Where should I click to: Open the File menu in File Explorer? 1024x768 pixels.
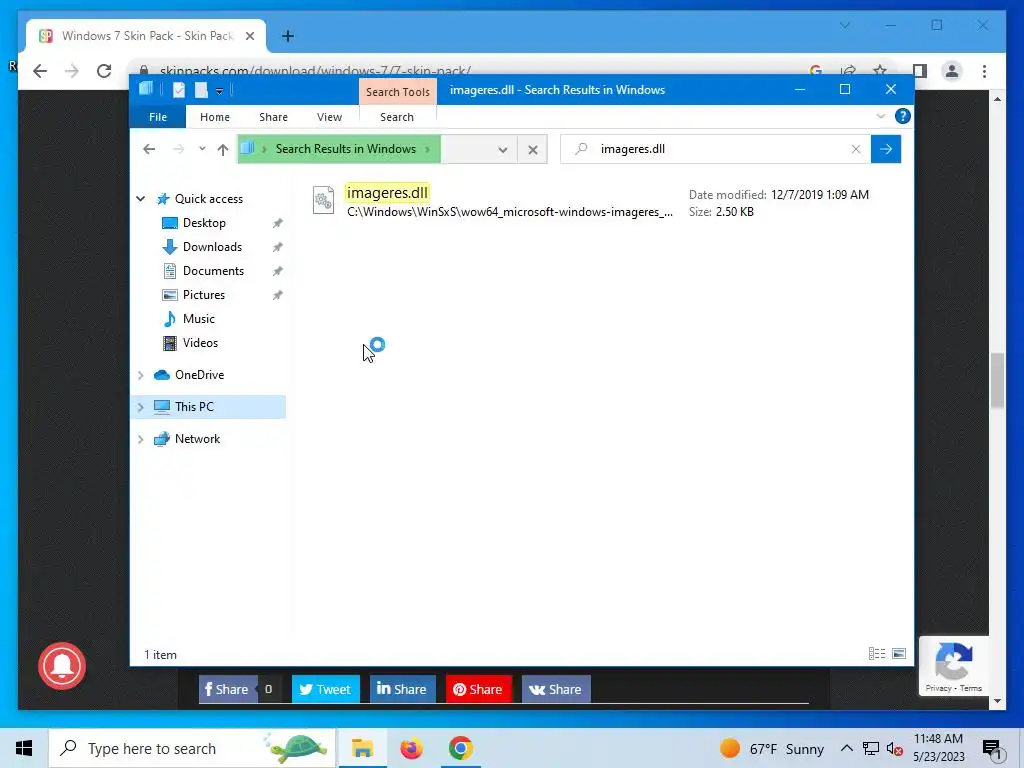click(158, 117)
